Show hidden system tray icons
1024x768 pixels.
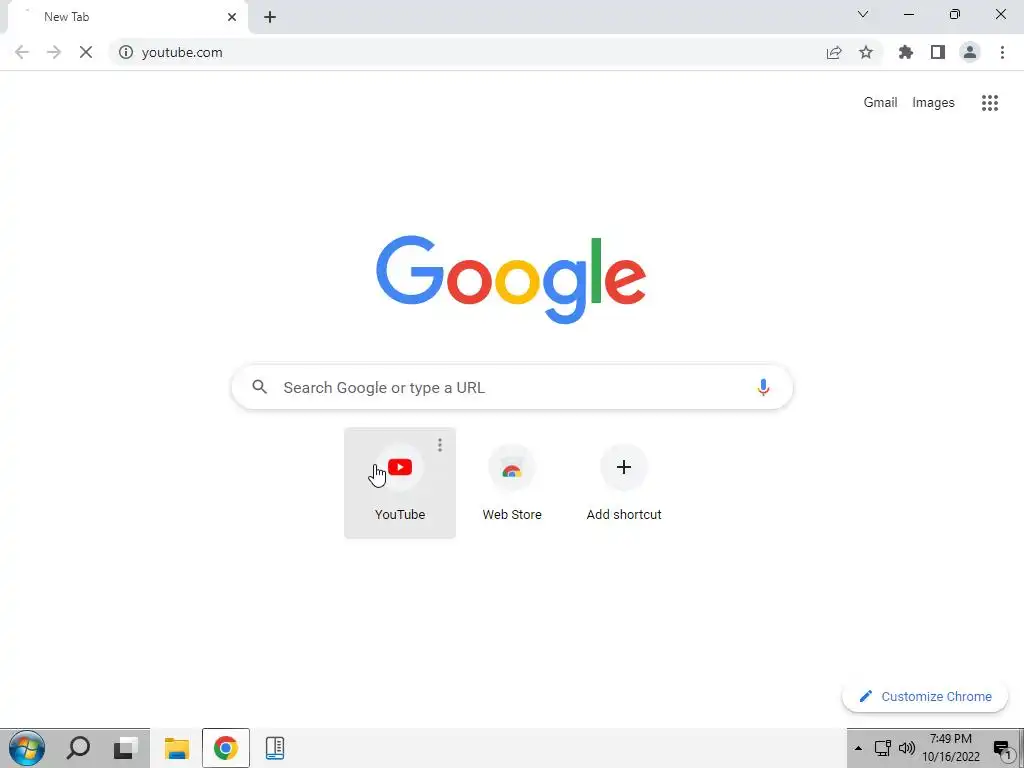(x=858, y=748)
